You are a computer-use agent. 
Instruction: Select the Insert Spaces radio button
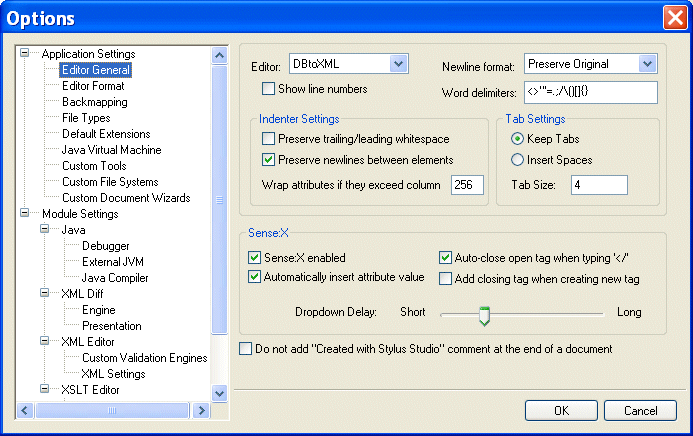pyautogui.click(x=517, y=159)
